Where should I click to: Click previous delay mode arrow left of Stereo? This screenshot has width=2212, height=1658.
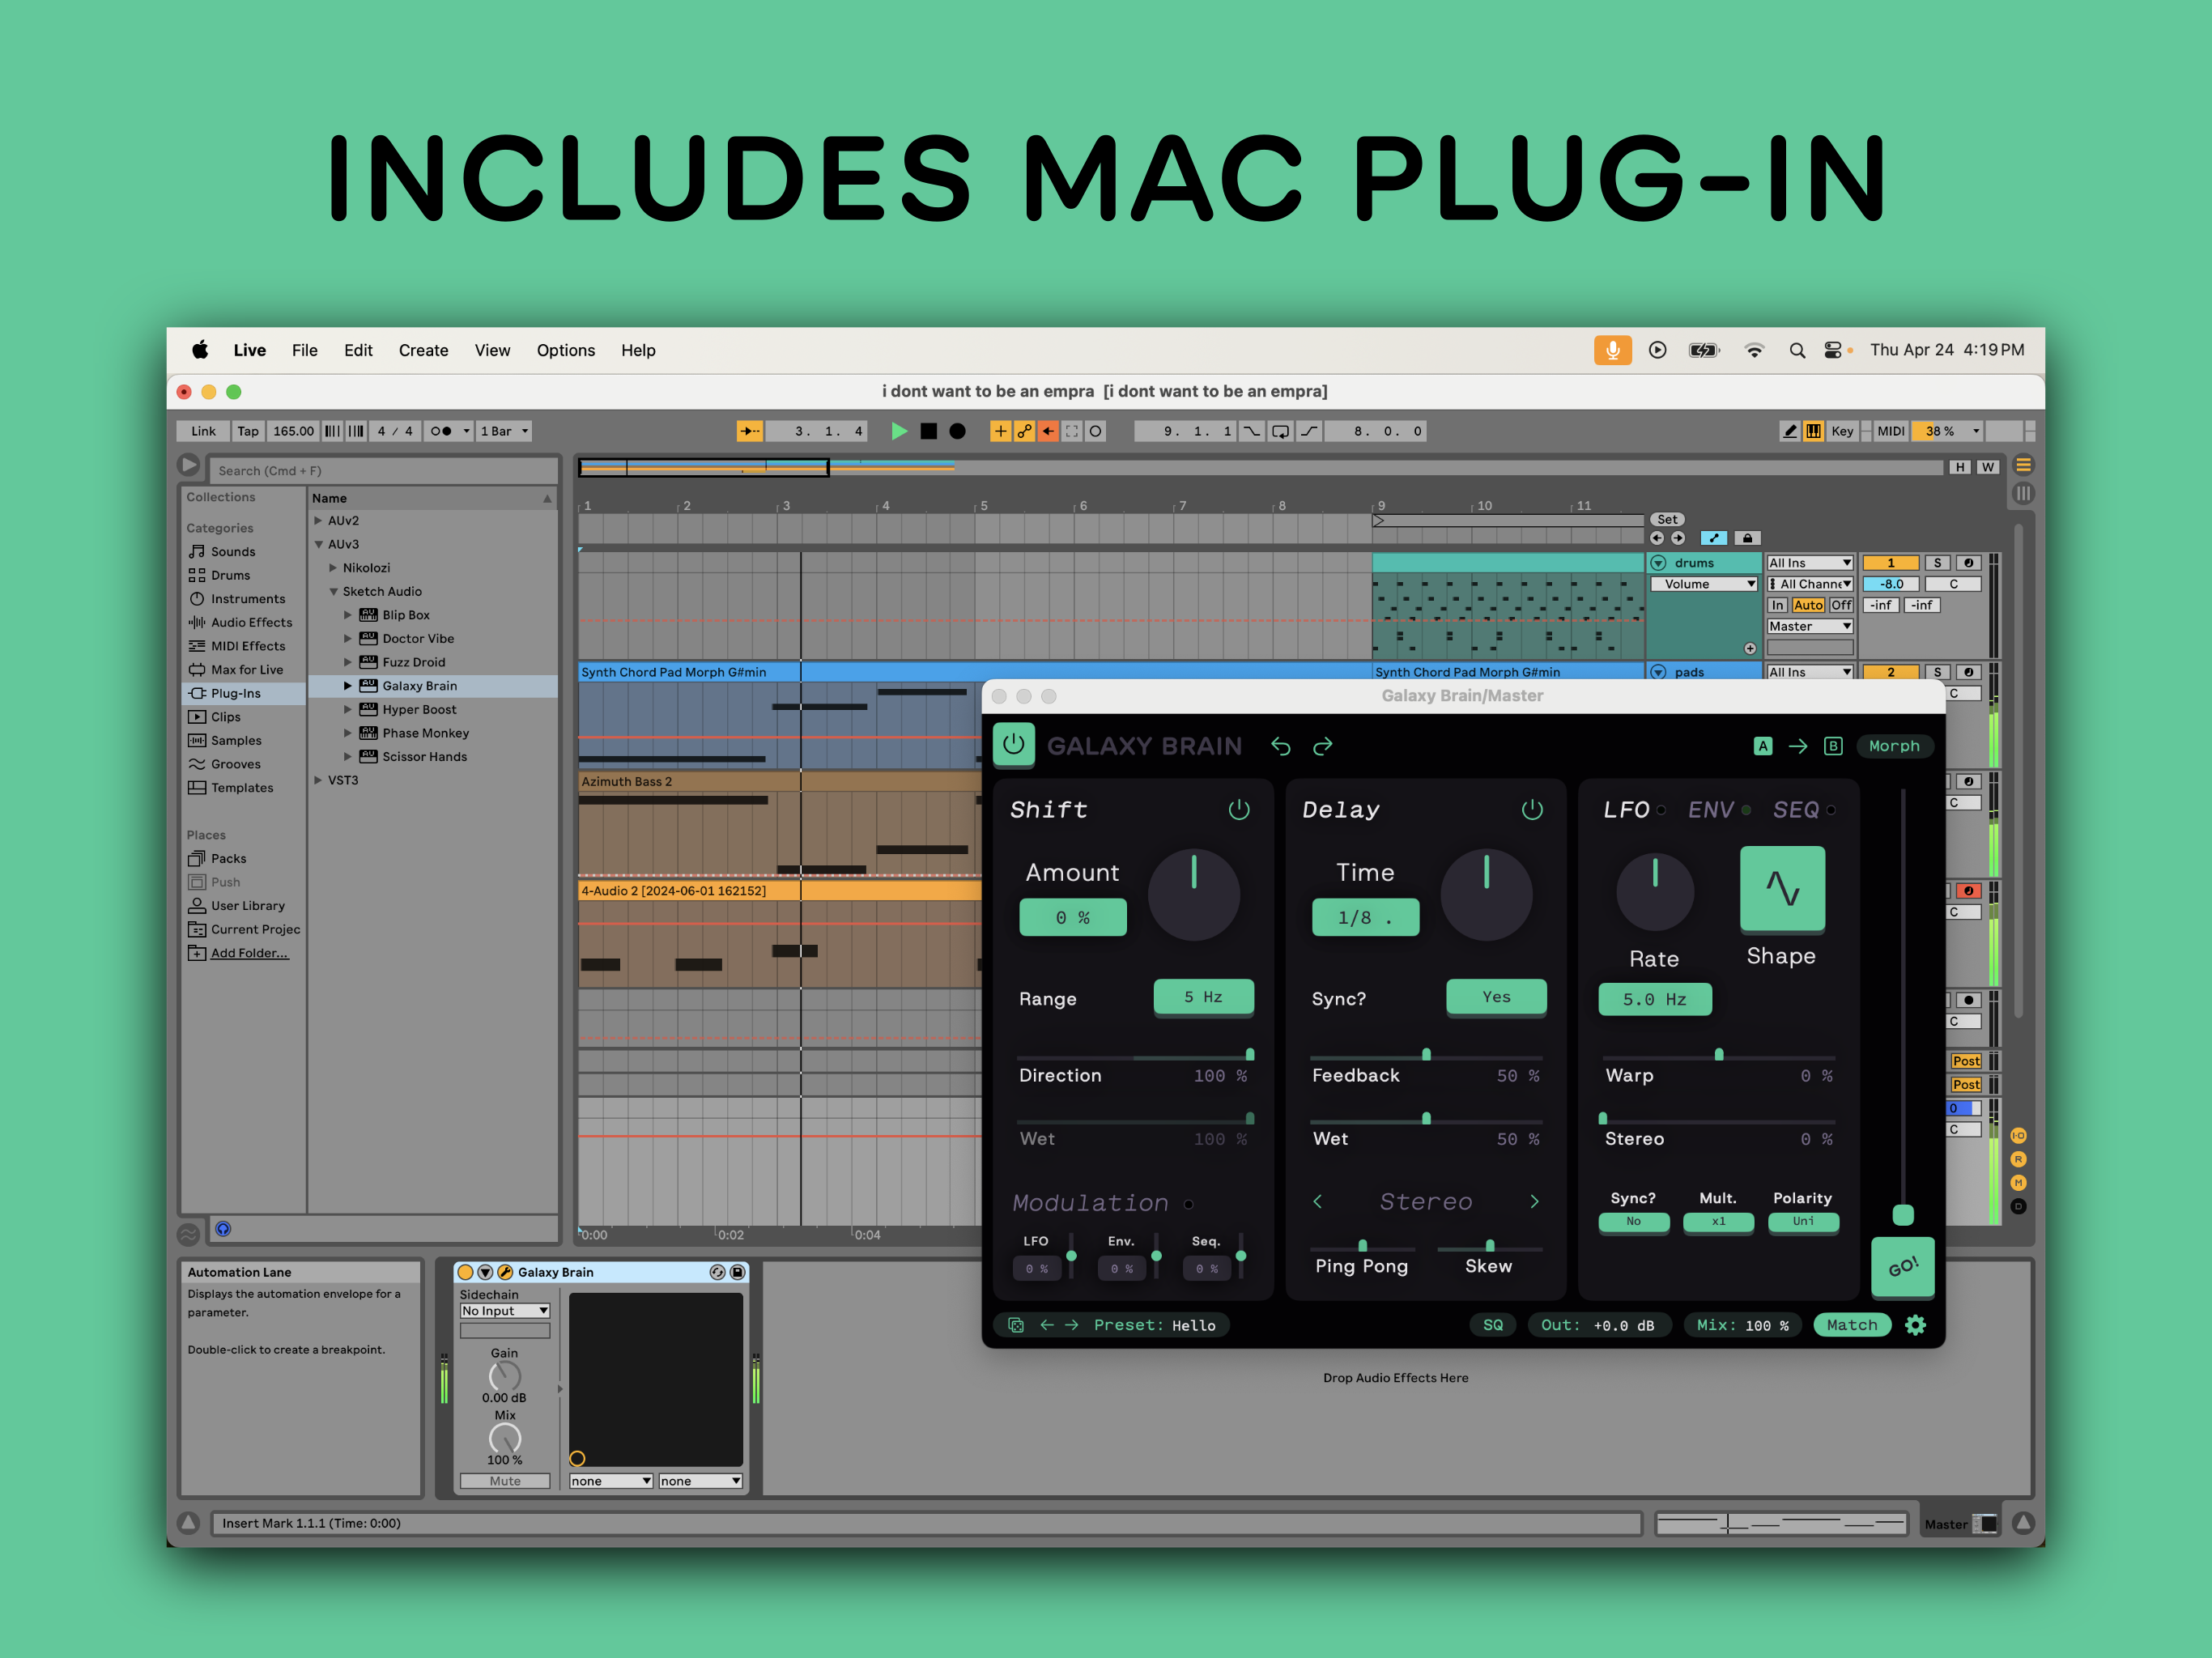click(1318, 1201)
